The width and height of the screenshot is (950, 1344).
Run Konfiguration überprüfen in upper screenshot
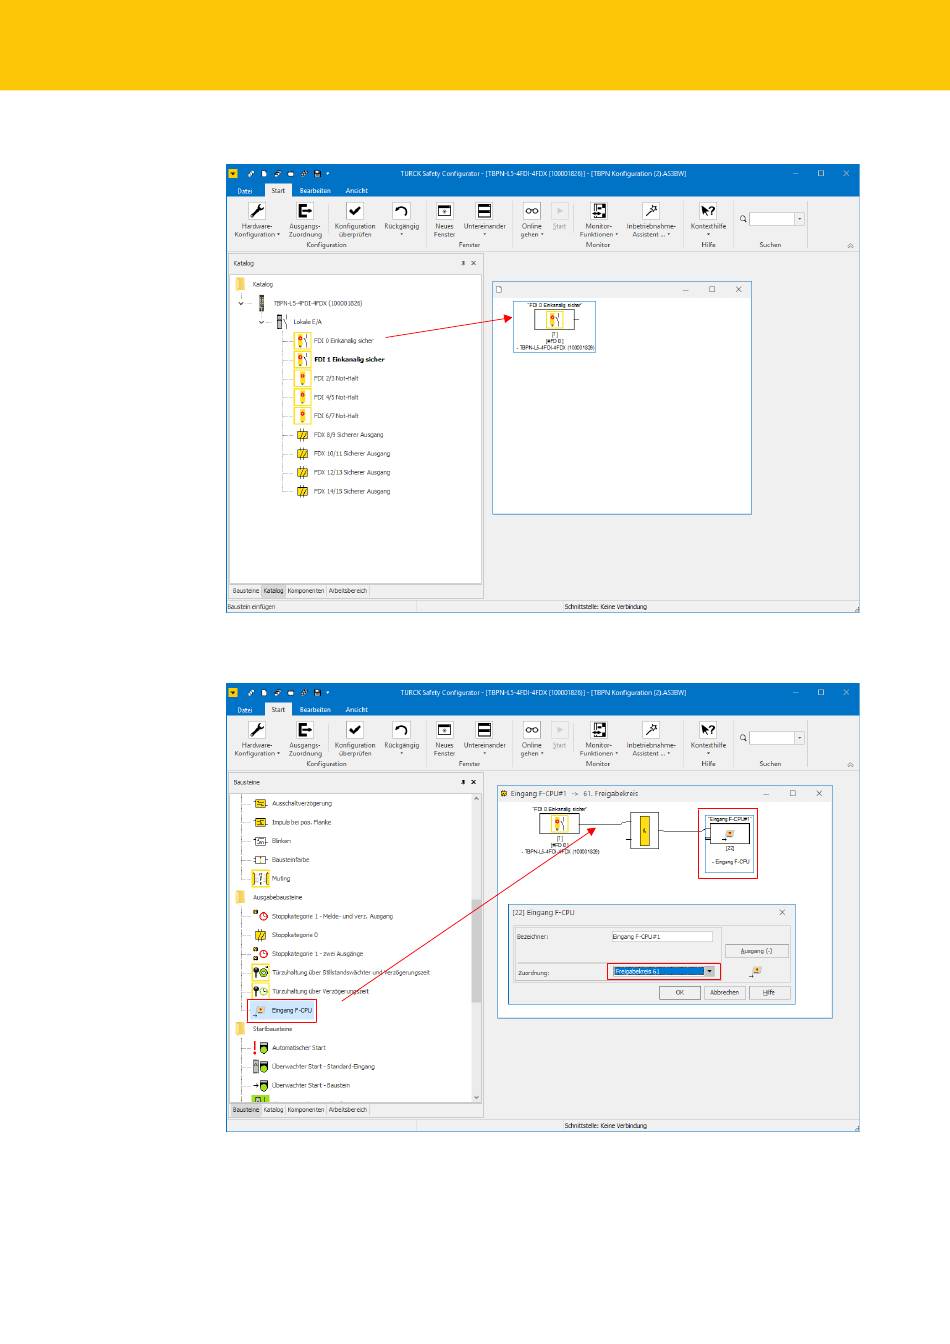pyautogui.click(x=355, y=220)
